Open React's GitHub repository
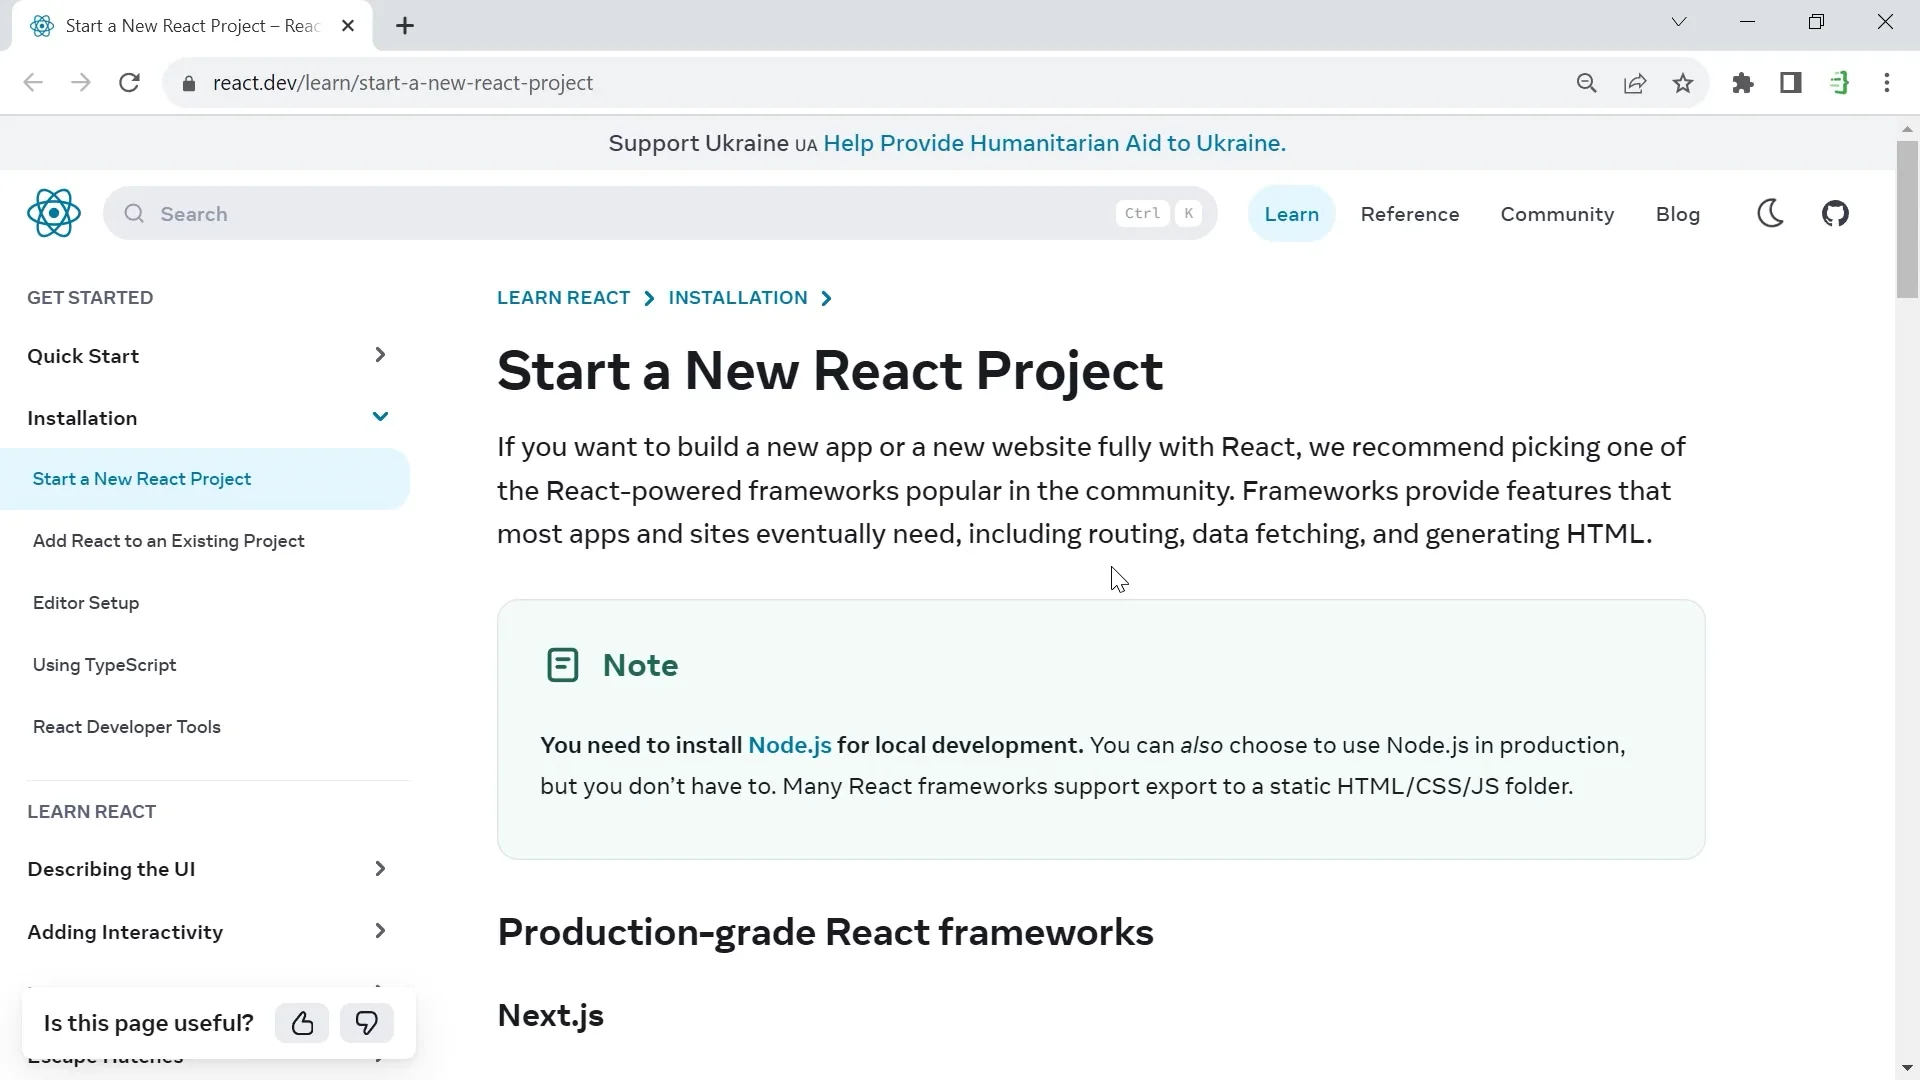 pyautogui.click(x=1836, y=213)
